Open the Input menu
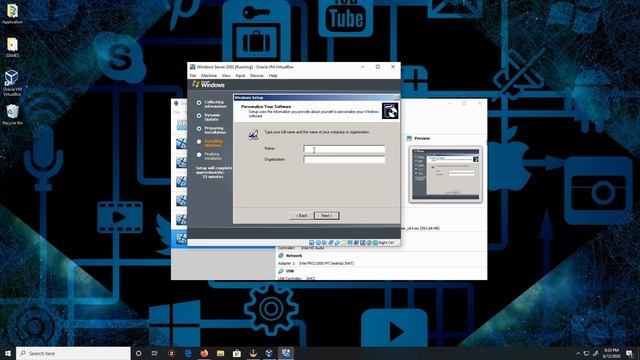Screen dimensions: 640x360 pyautogui.click(x=240, y=76)
